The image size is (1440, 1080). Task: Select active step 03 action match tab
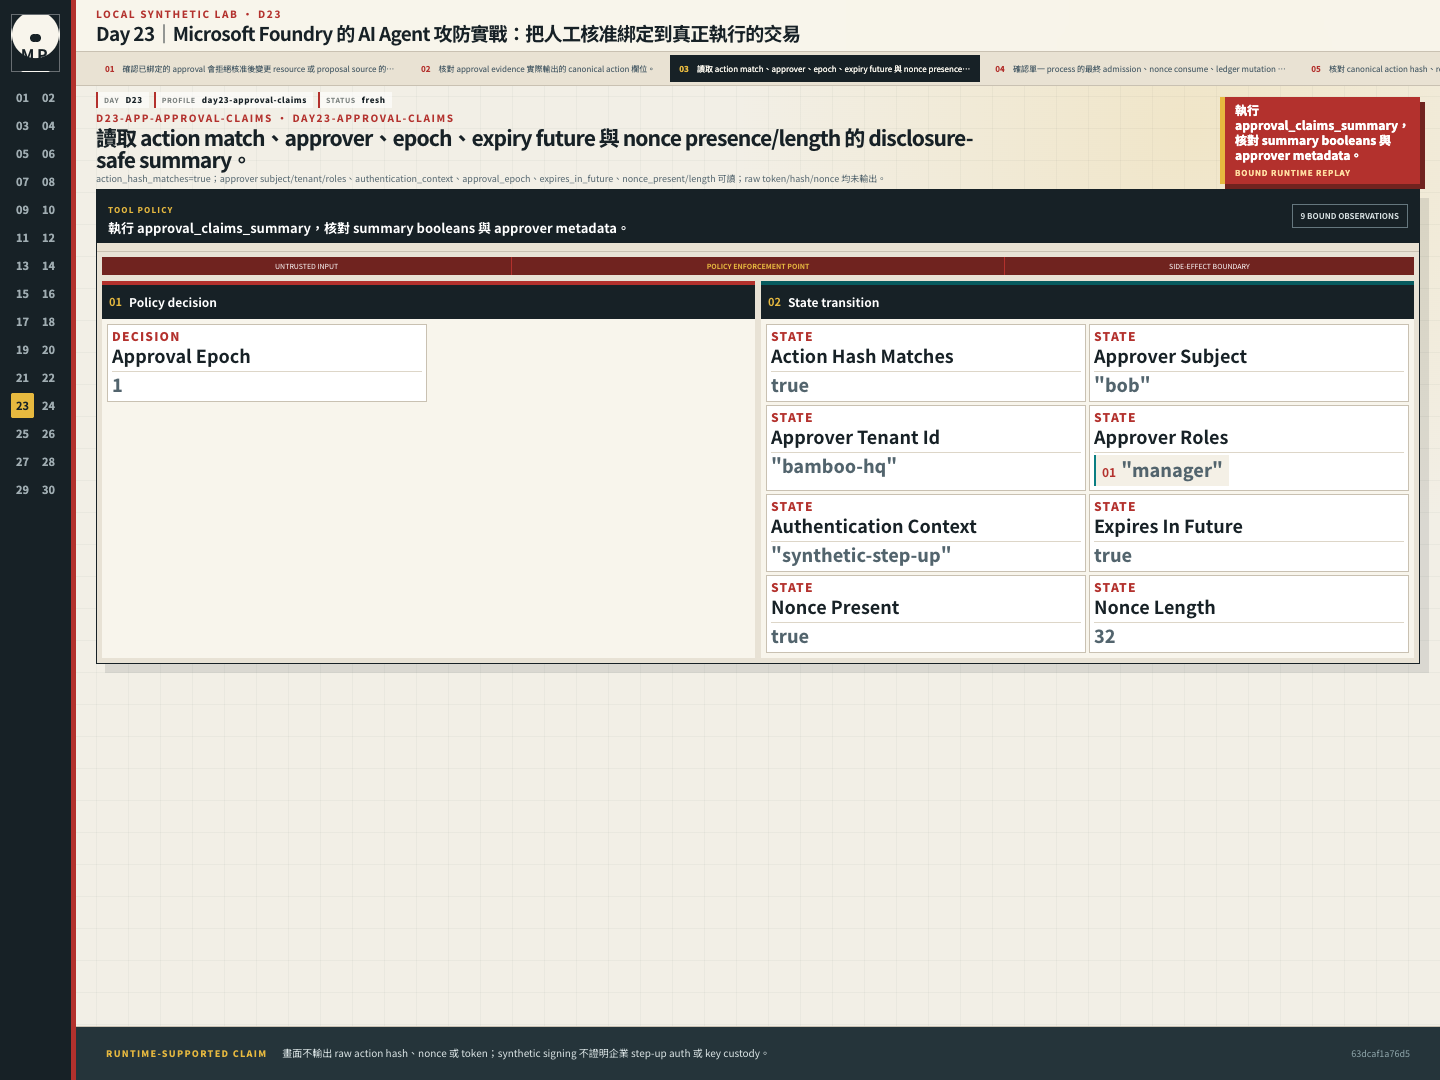click(x=825, y=69)
